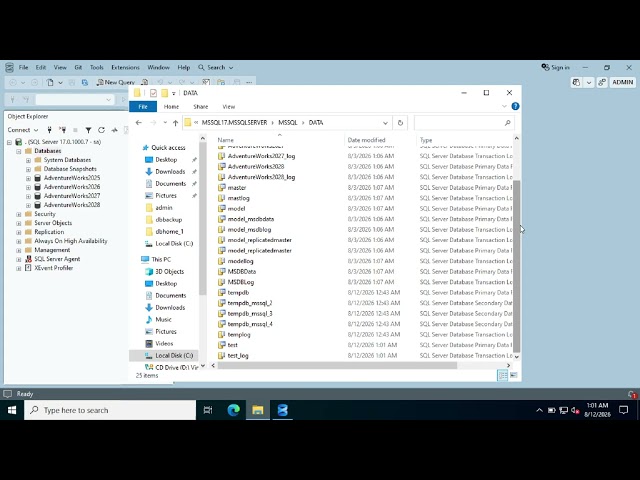Click the Explorer help question mark icon

(515, 106)
